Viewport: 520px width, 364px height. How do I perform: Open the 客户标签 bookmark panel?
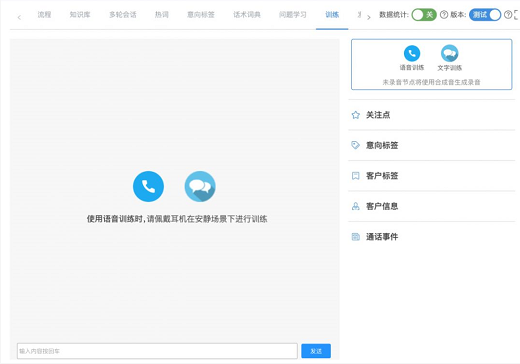(431, 176)
